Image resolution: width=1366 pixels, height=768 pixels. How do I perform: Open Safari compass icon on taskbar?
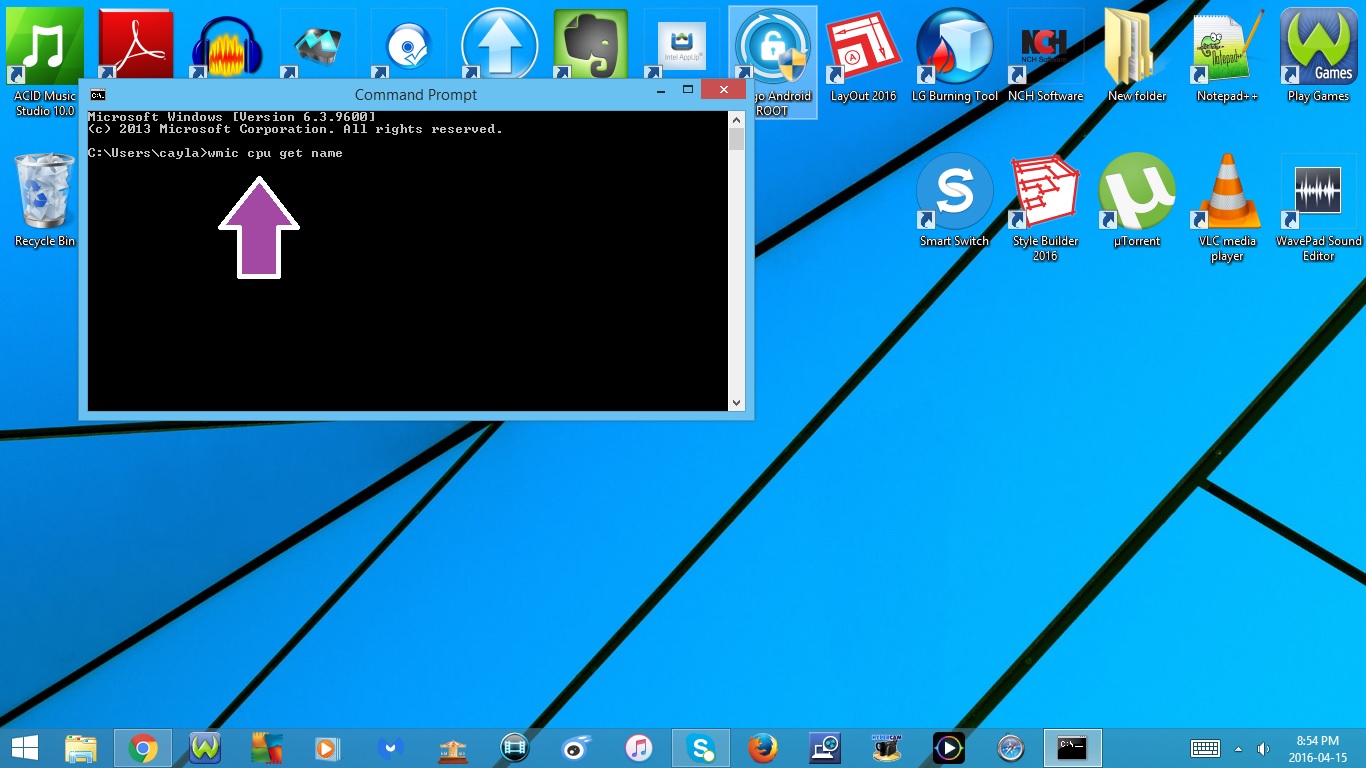pos(1011,747)
